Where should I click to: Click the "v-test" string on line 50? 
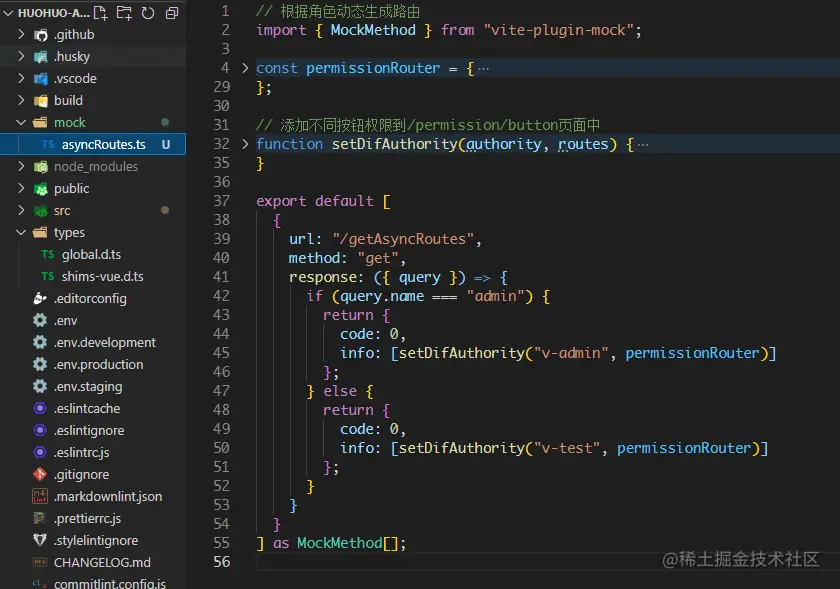pos(567,448)
